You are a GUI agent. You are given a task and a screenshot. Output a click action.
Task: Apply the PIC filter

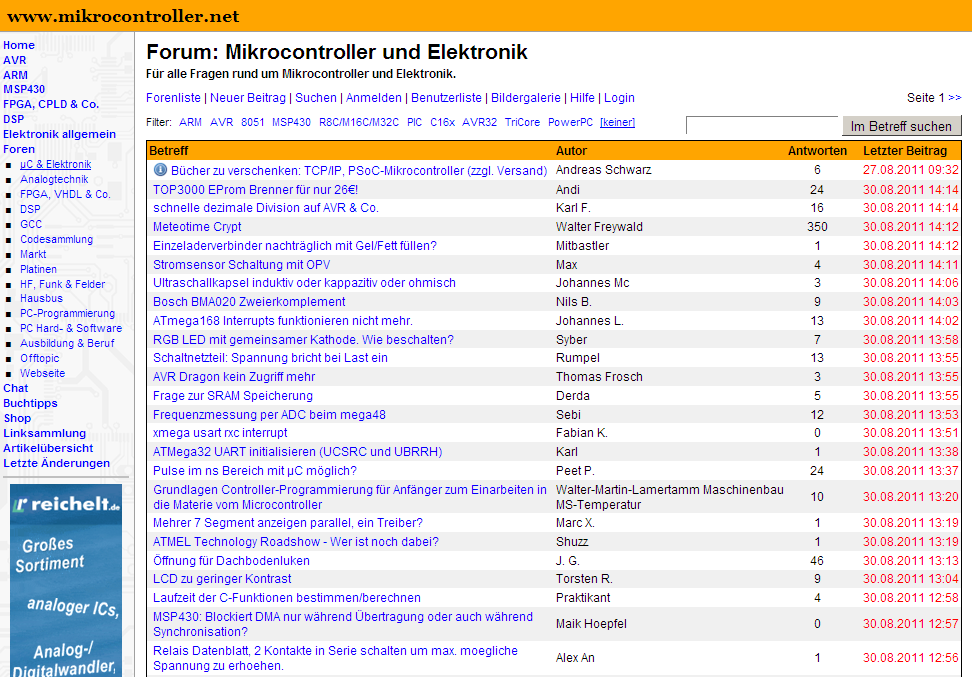414,122
